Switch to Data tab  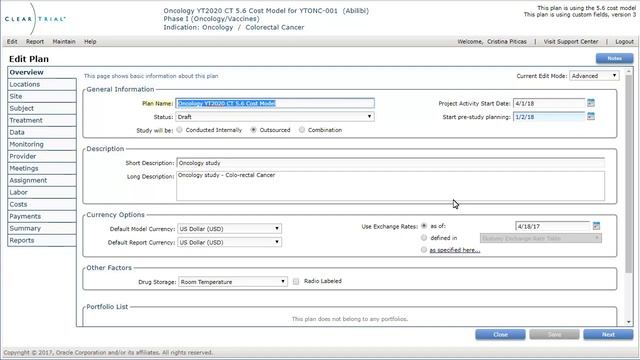pos(42,132)
